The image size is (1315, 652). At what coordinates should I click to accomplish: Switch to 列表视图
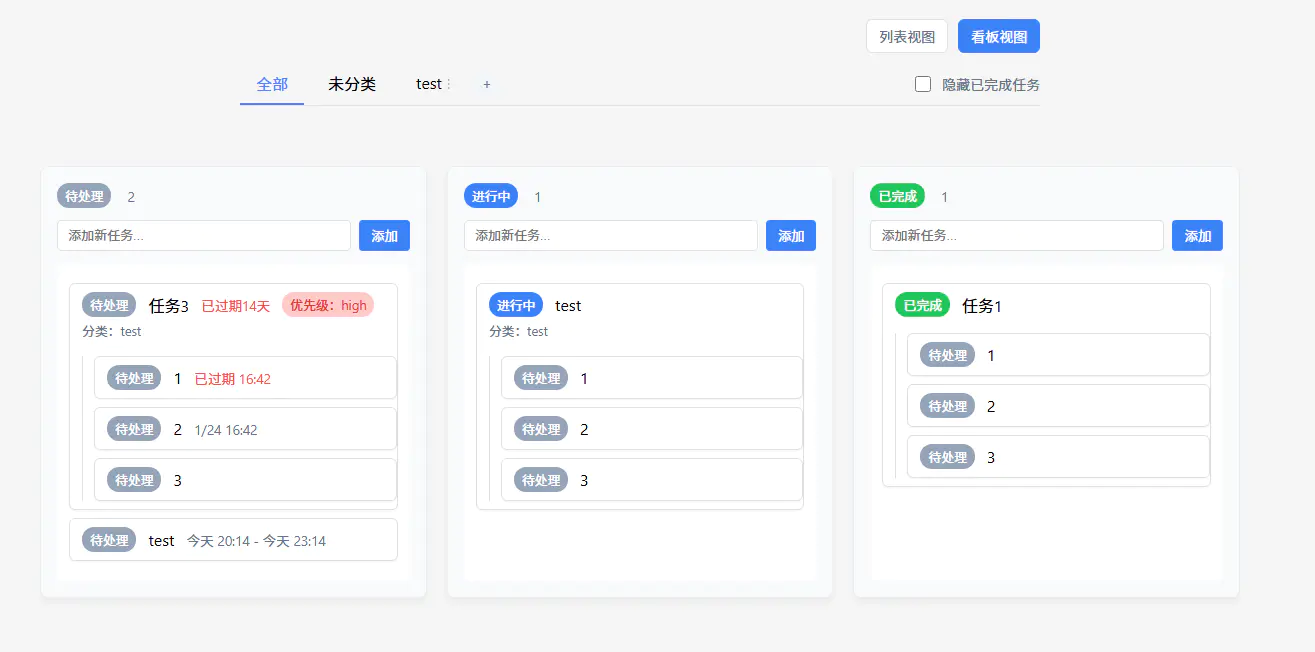click(x=907, y=37)
